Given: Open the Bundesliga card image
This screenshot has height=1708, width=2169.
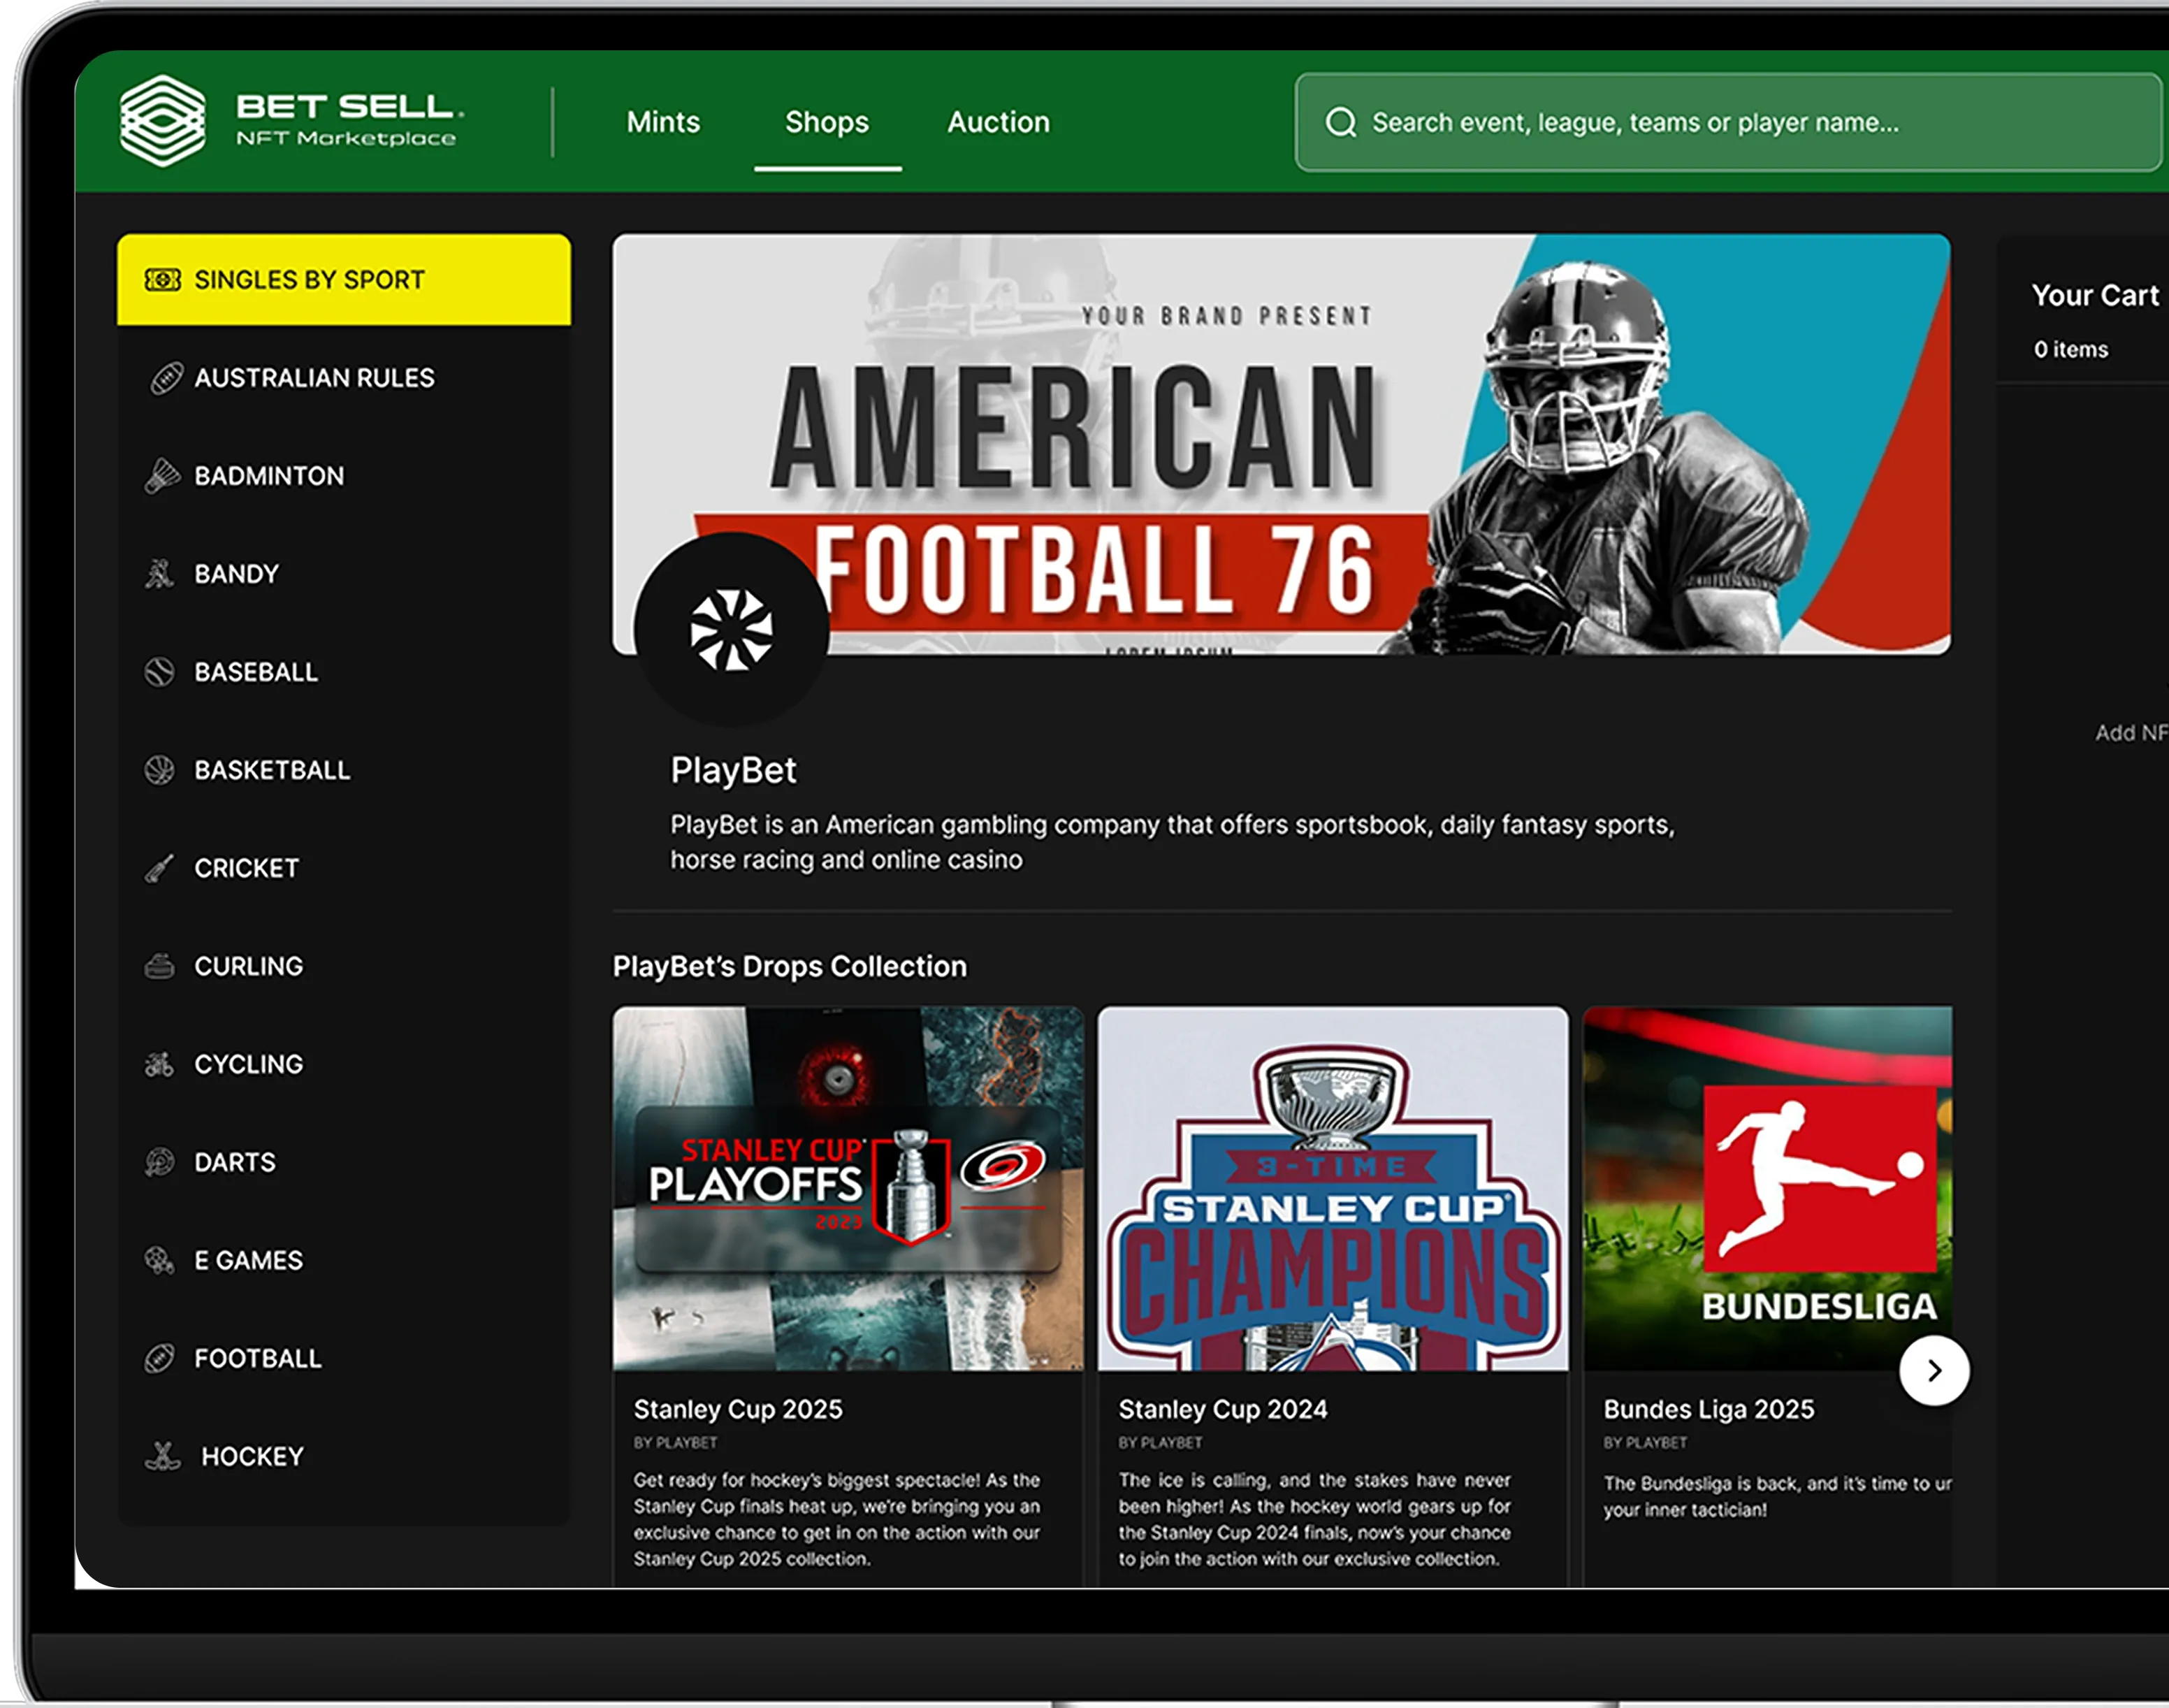Looking at the screenshot, I should tap(1768, 1188).
